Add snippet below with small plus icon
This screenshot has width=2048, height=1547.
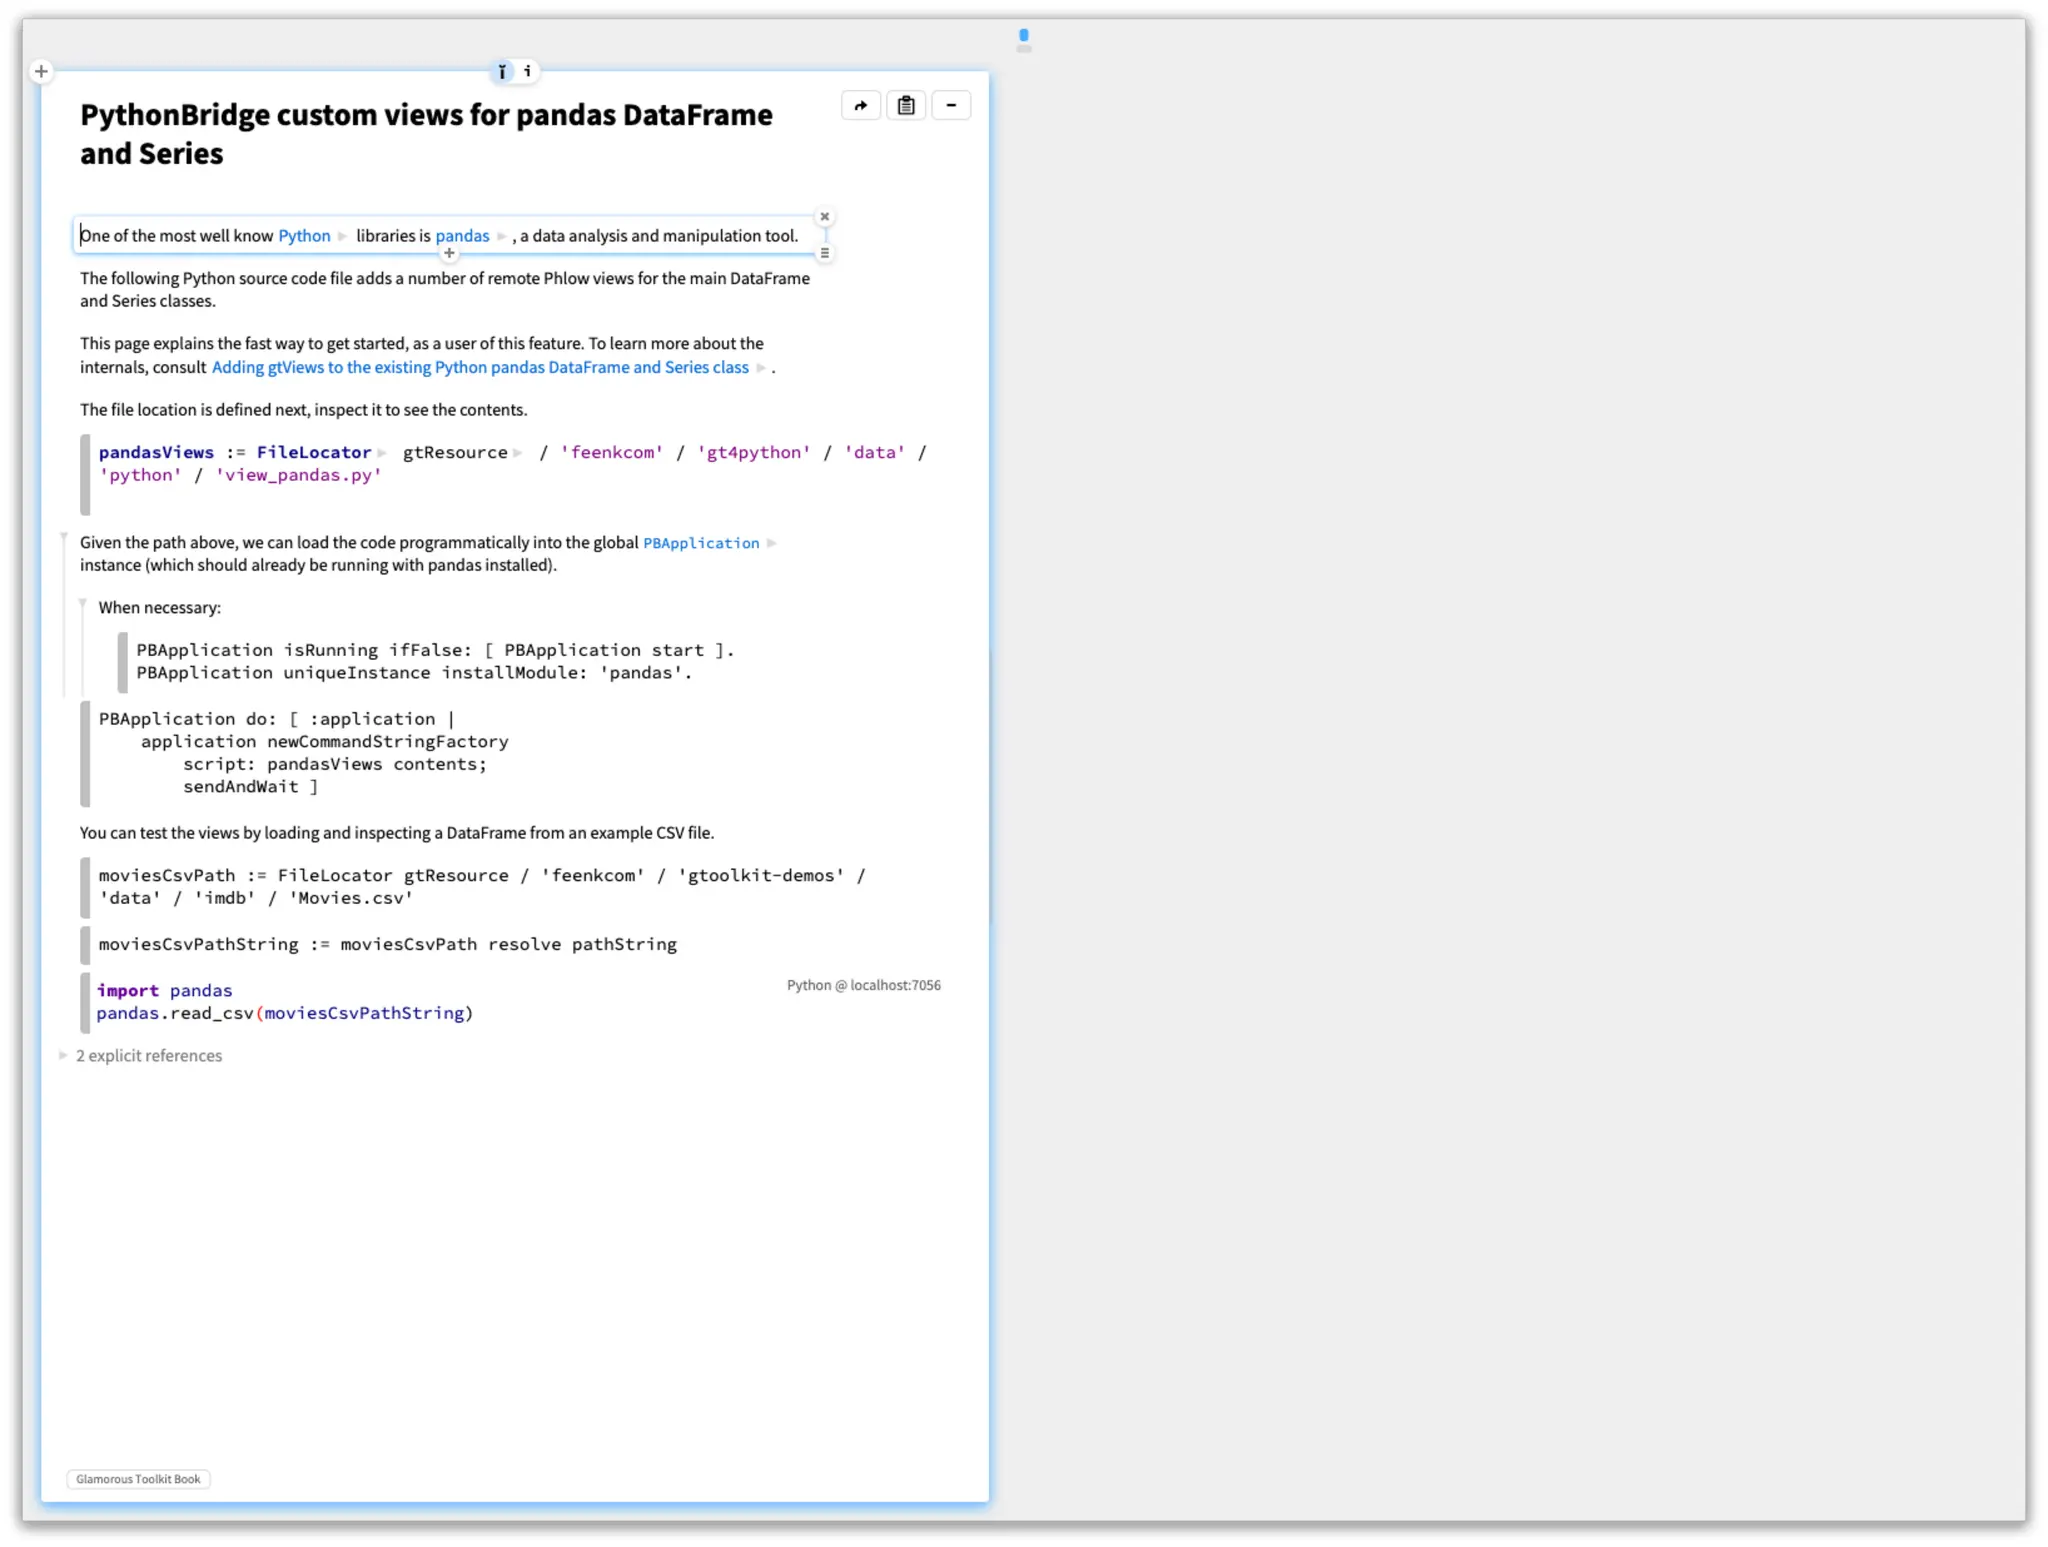tap(449, 254)
